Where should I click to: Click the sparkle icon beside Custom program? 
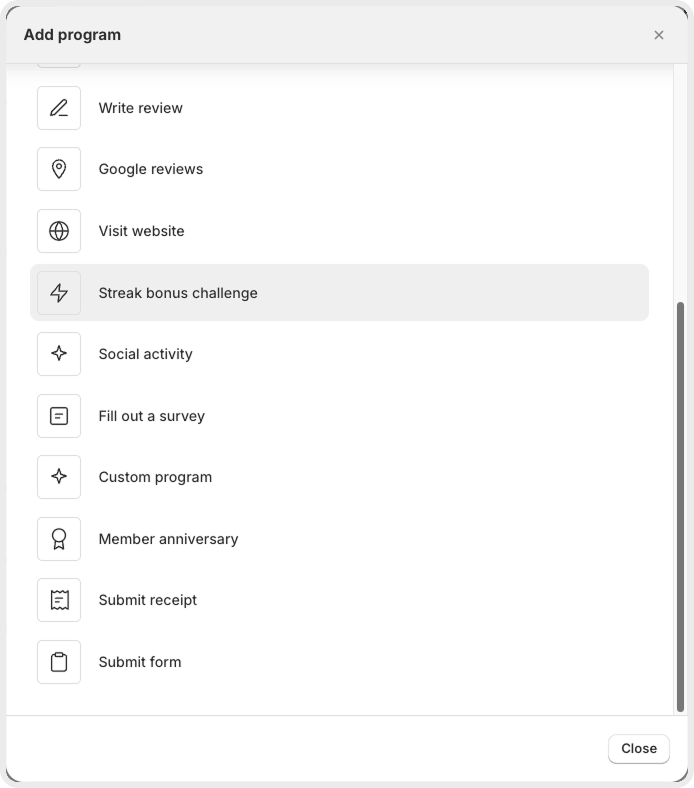[59, 477]
